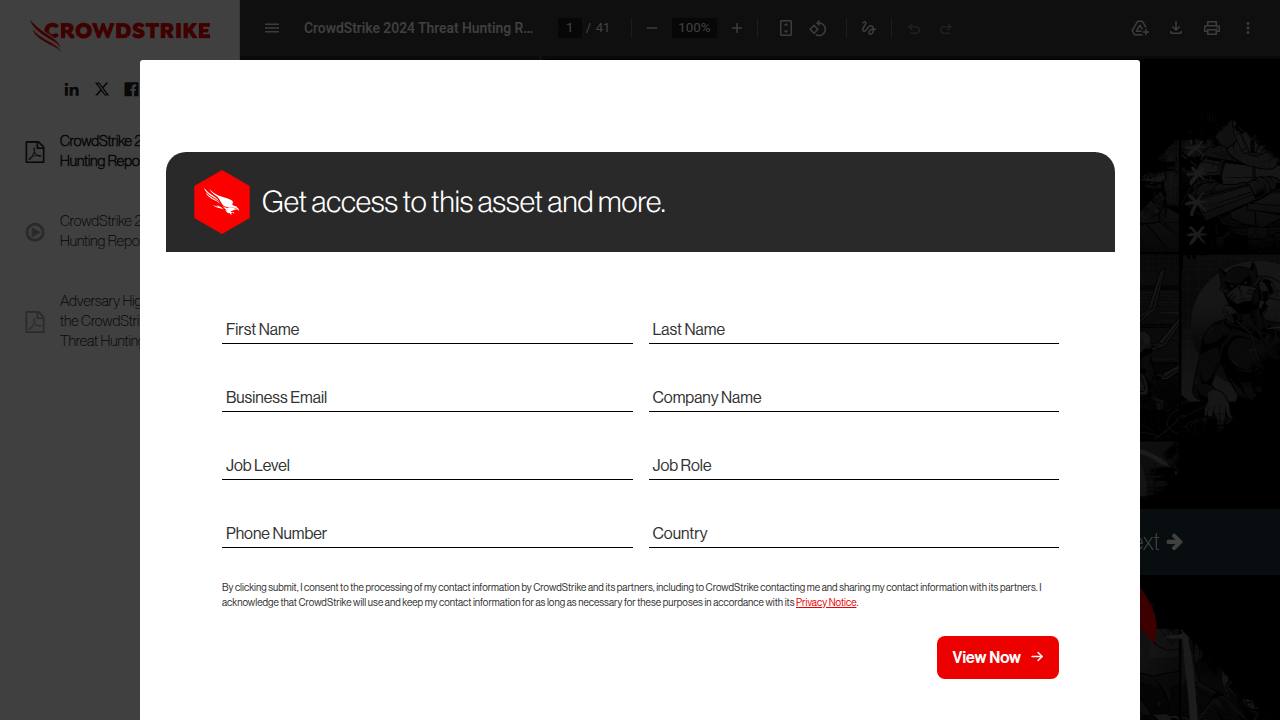This screenshot has width=1280, height=720.
Task: Click the fit-to-page icon in PDF toolbar
Action: (786, 28)
